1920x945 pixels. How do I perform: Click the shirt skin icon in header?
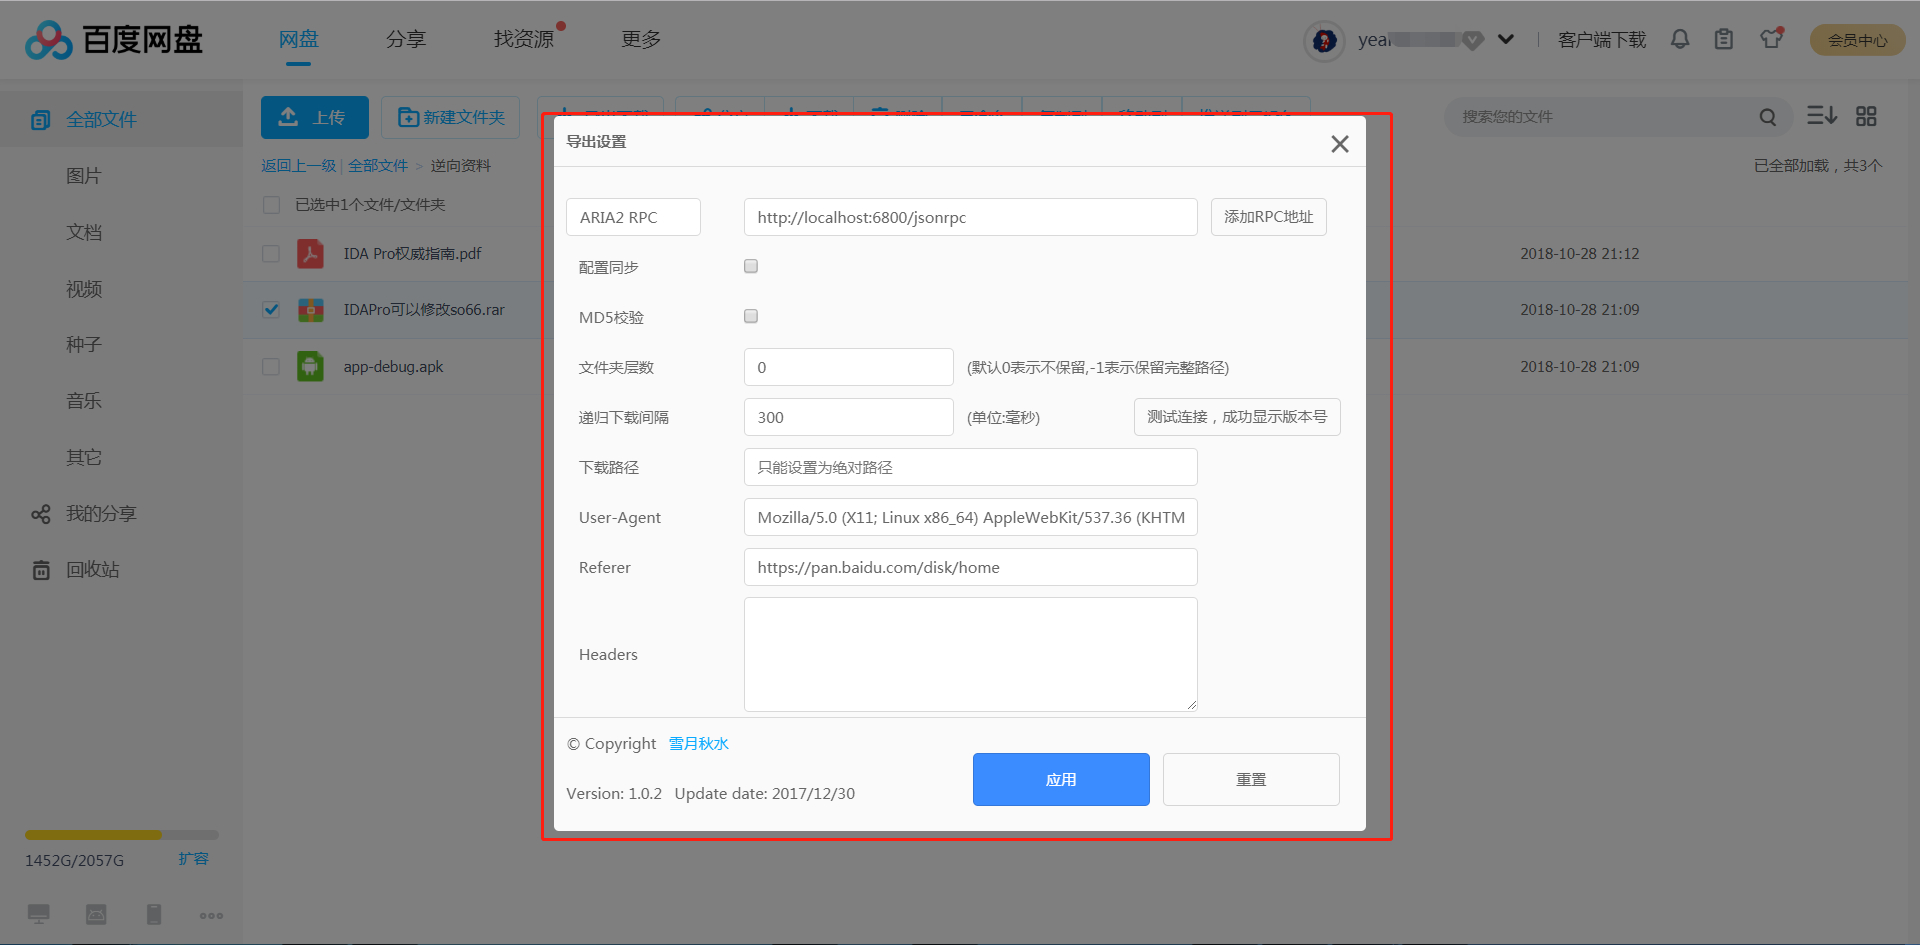[1772, 39]
